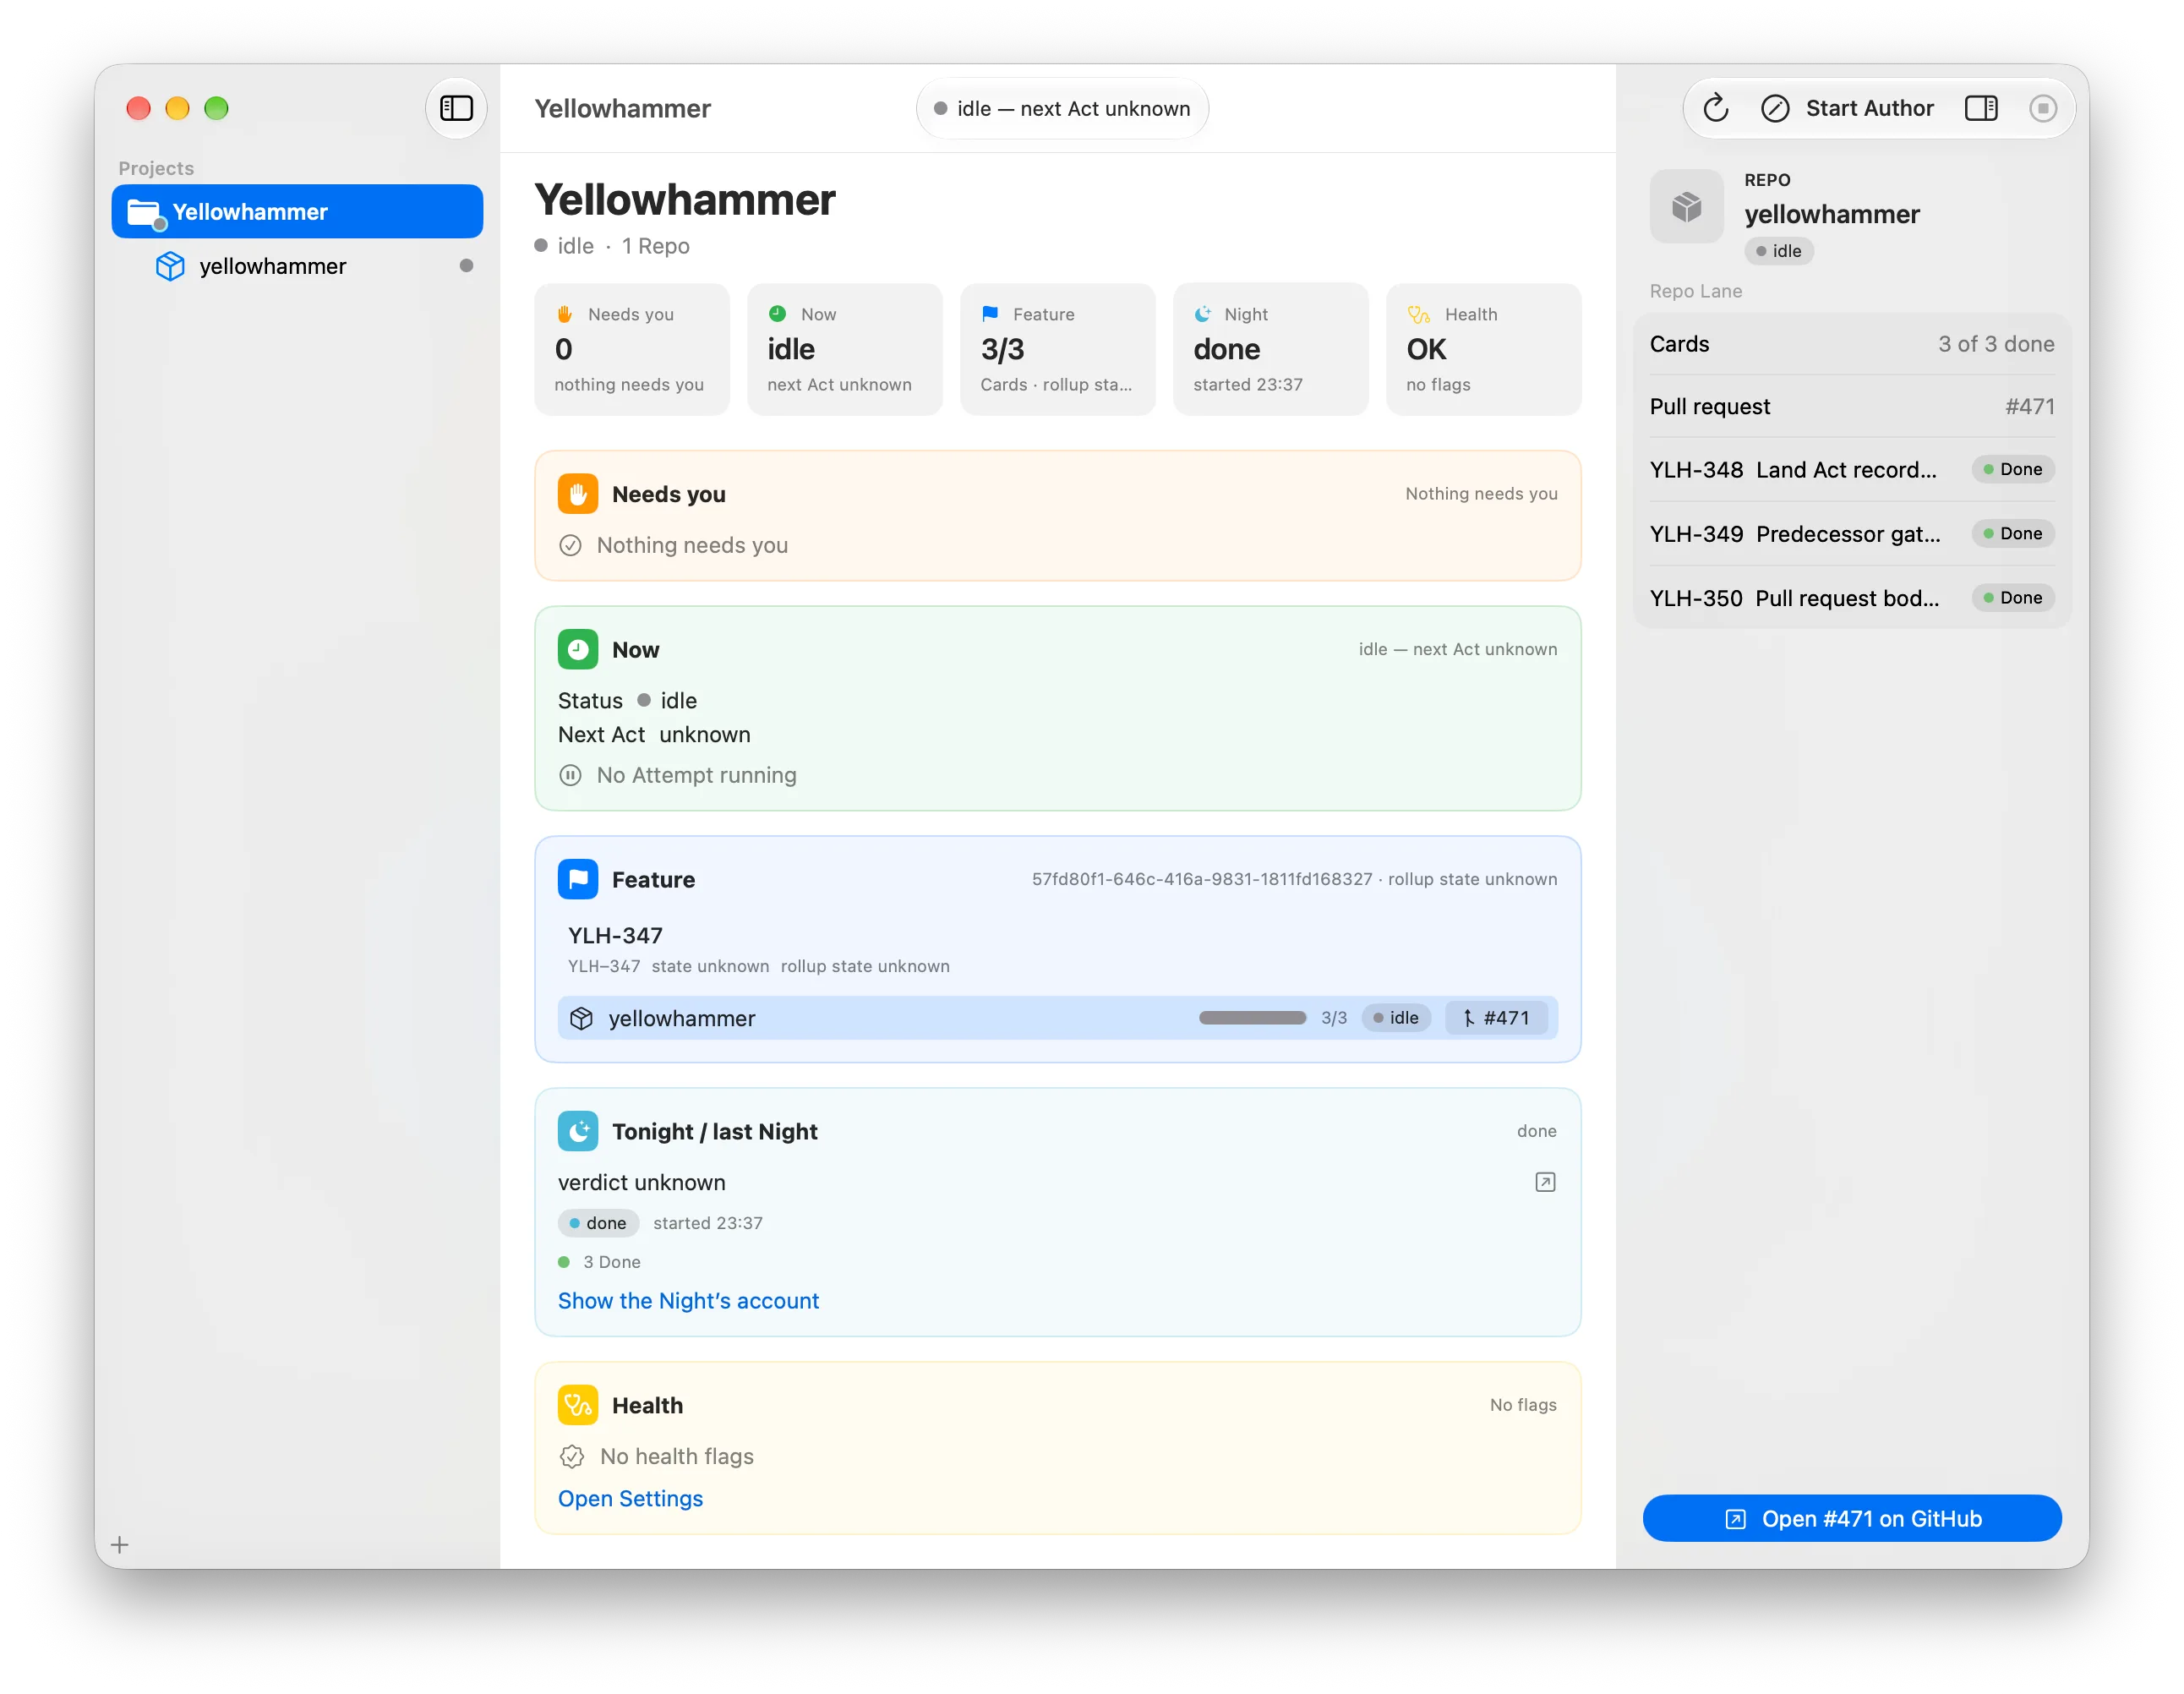Open the Needs you summary tile
Viewport: 2184px width, 1694px height.
[632, 349]
